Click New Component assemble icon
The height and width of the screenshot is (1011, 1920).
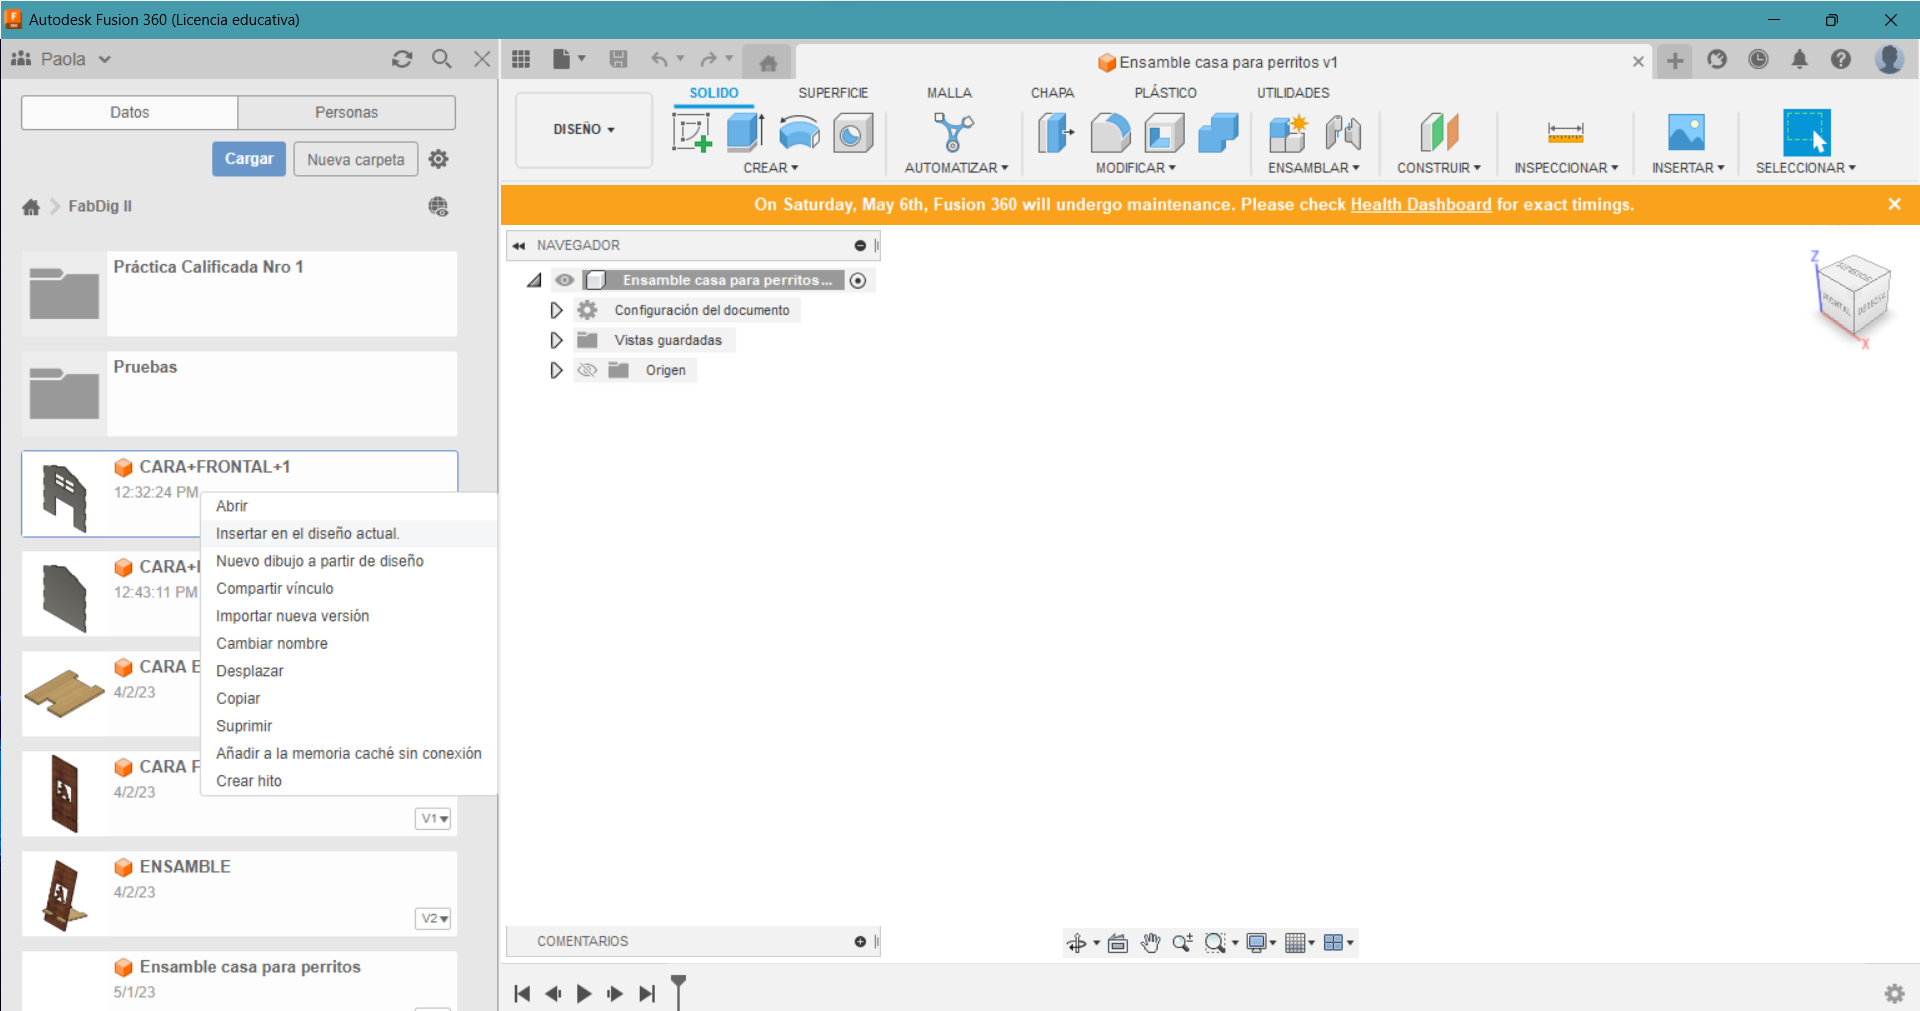1288,132
